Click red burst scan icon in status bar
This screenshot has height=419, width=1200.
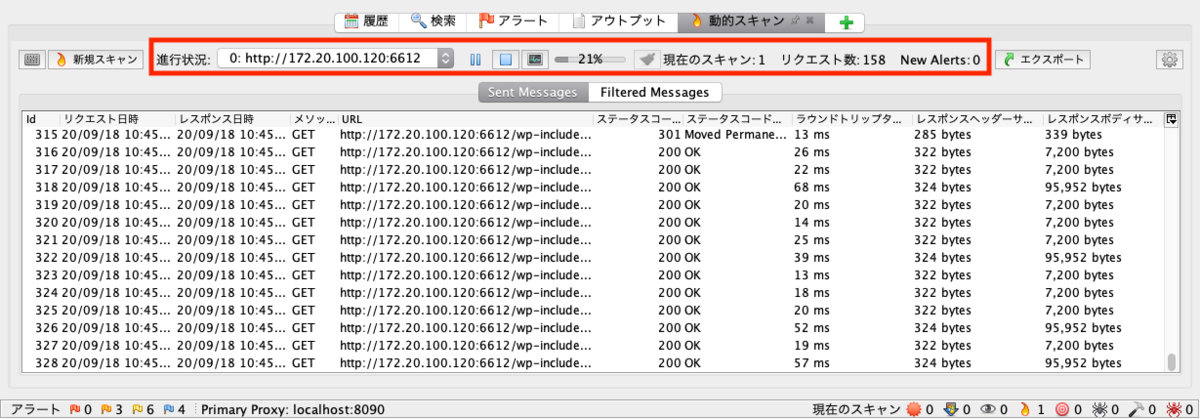pyautogui.click(x=913, y=409)
